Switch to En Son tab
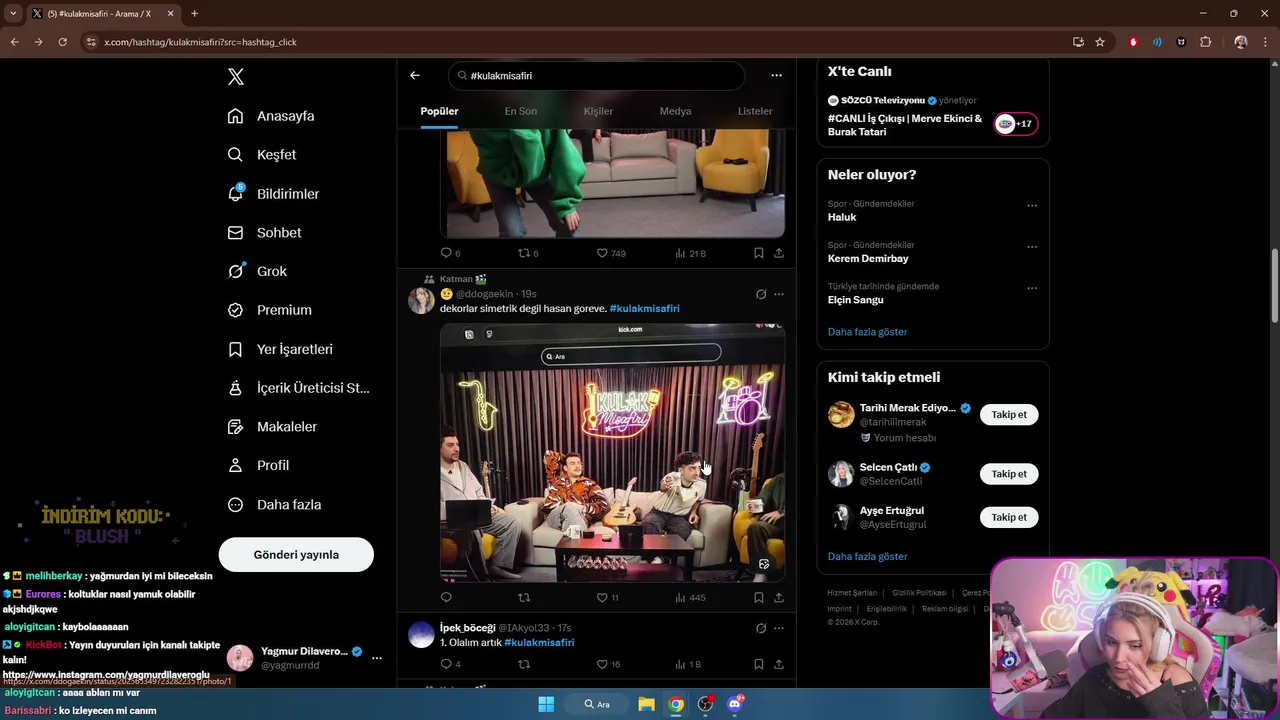The width and height of the screenshot is (1280, 720). pyautogui.click(x=521, y=111)
